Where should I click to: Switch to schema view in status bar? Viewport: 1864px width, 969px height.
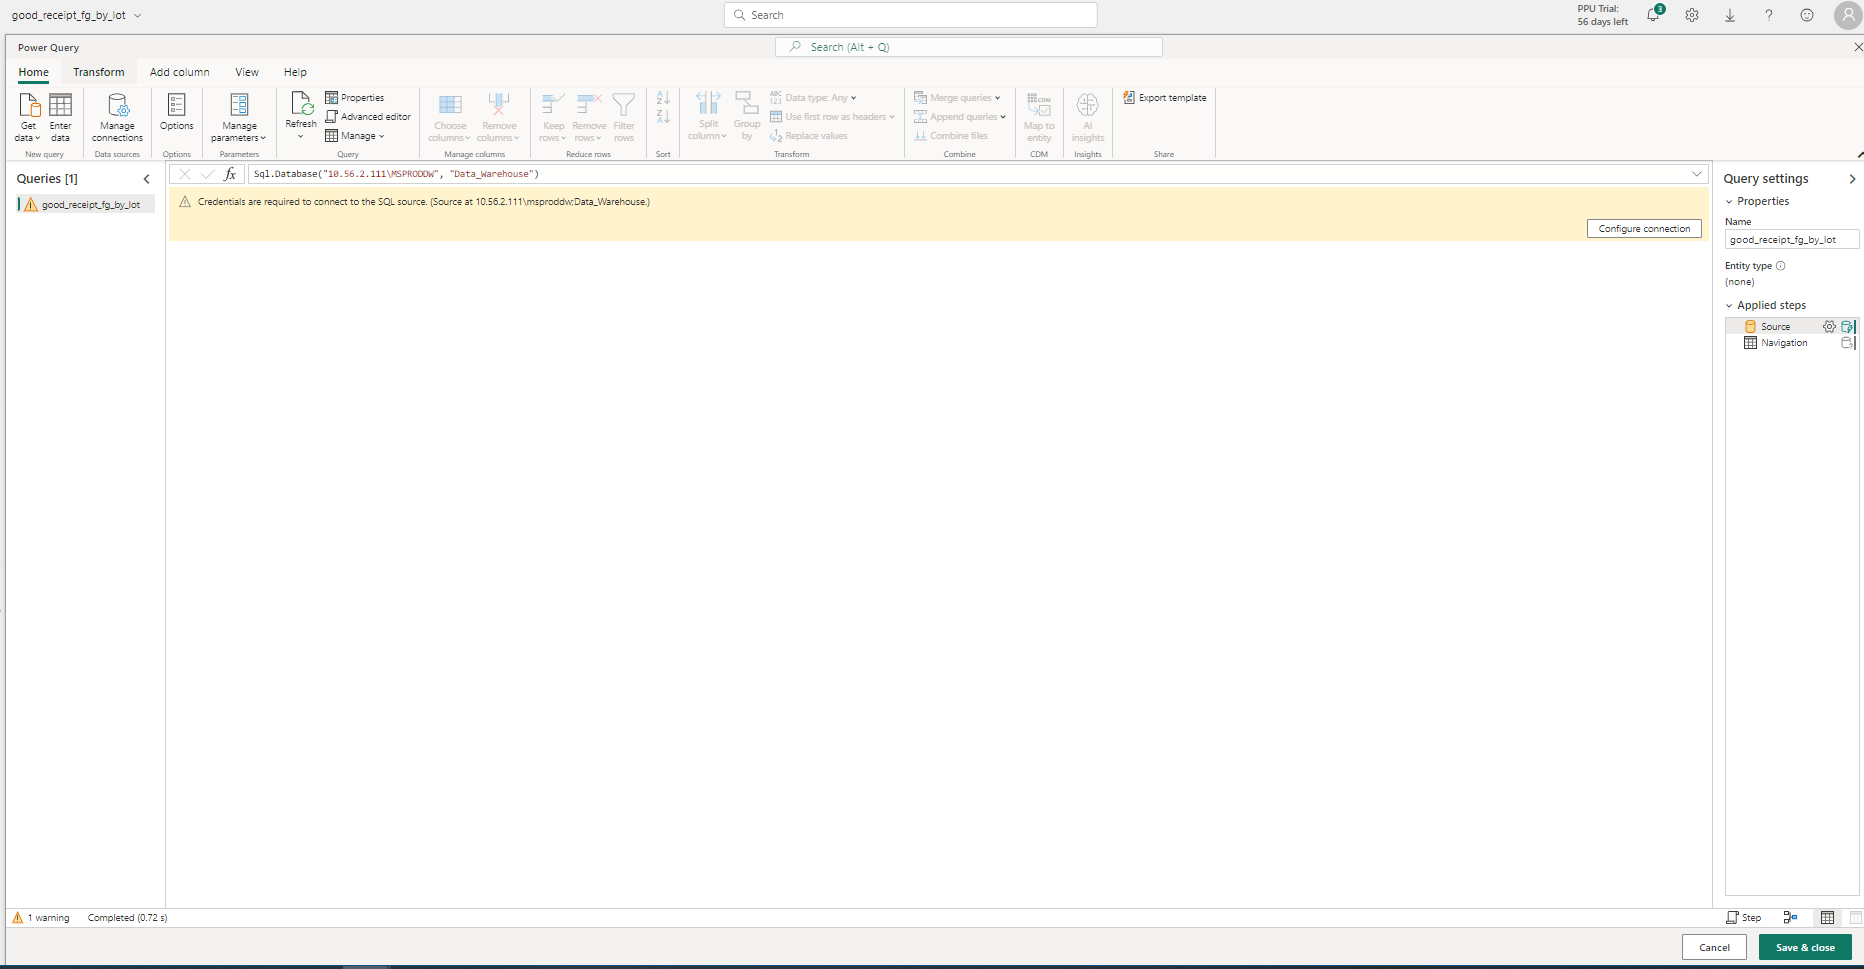pyautogui.click(x=1855, y=917)
